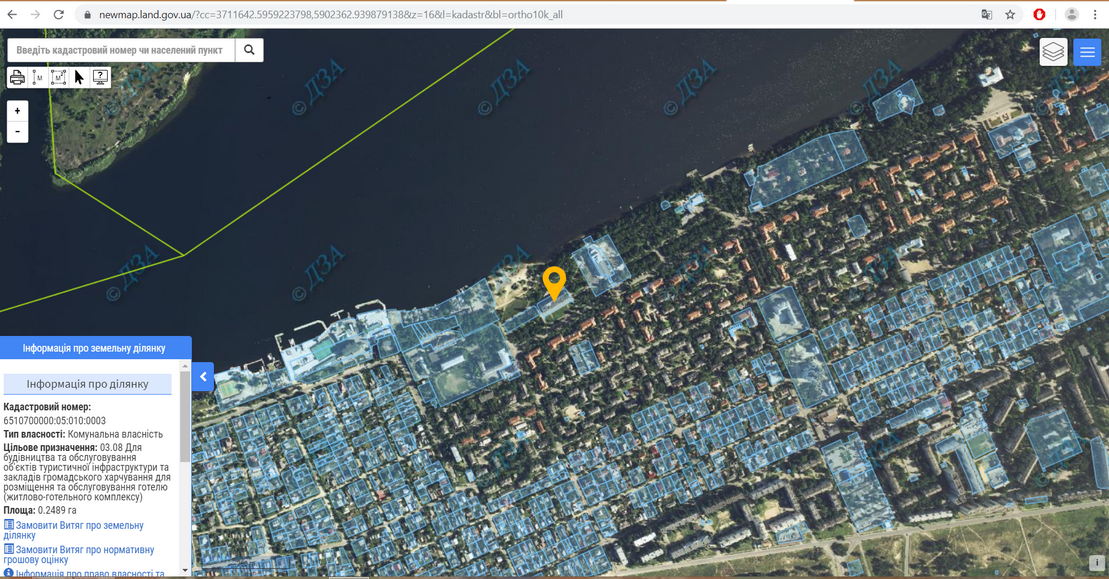Open the map layers switcher

point(1053,52)
